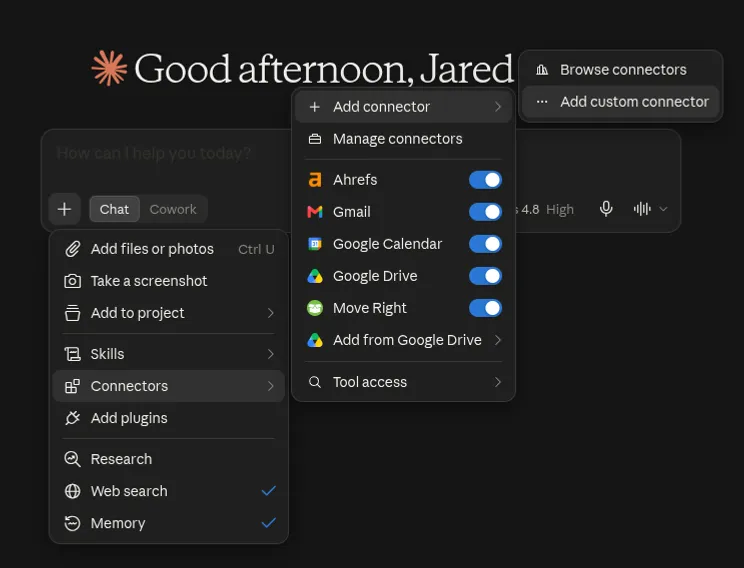This screenshot has height=568, width=744.
Task: Click the Connectors grid icon
Action: 73,386
